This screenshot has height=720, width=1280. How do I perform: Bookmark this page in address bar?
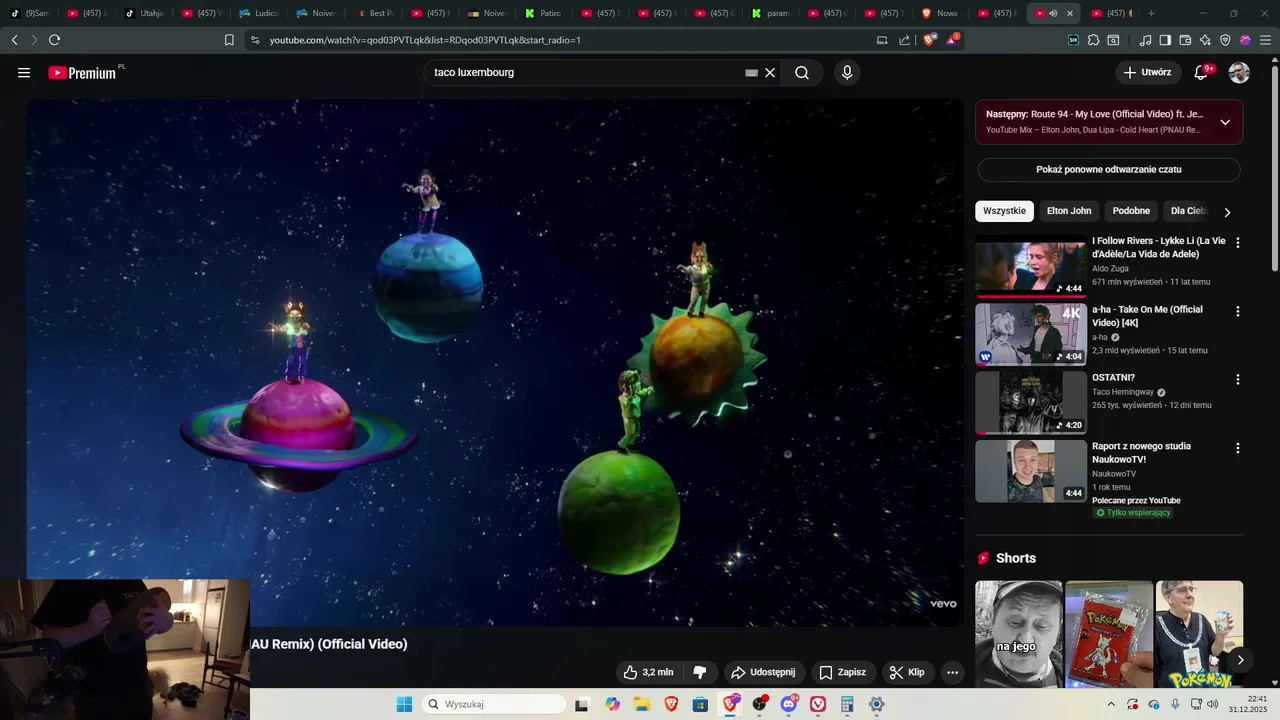[229, 40]
